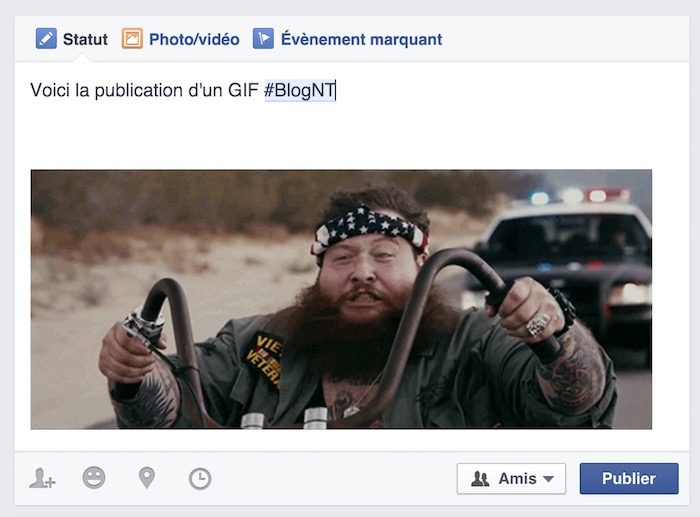Select the Statut tab label
The height and width of the screenshot is (517, 700).
point(85,39)
